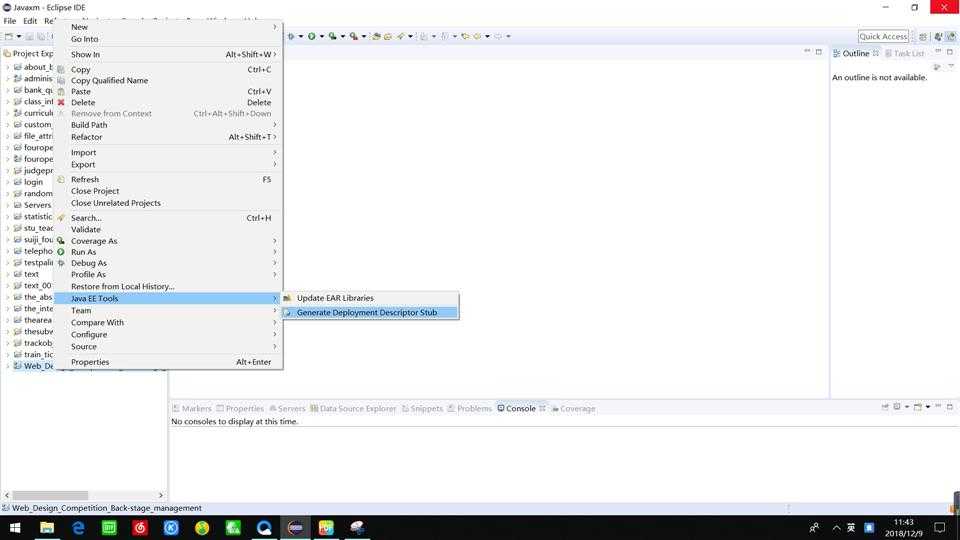The width and height of the screenshot is (960, 540).
Task: Maximize the Outline view panel
Action: coord(950,52)
